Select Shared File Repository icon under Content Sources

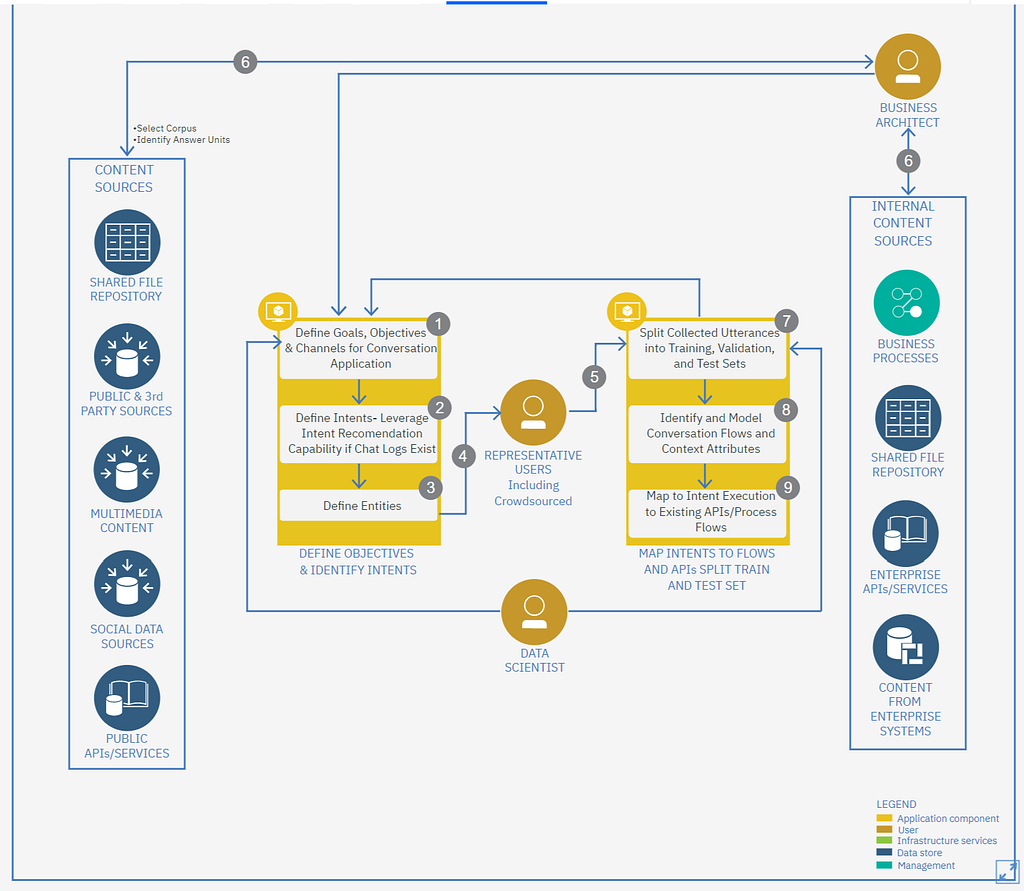pos(127,242)
